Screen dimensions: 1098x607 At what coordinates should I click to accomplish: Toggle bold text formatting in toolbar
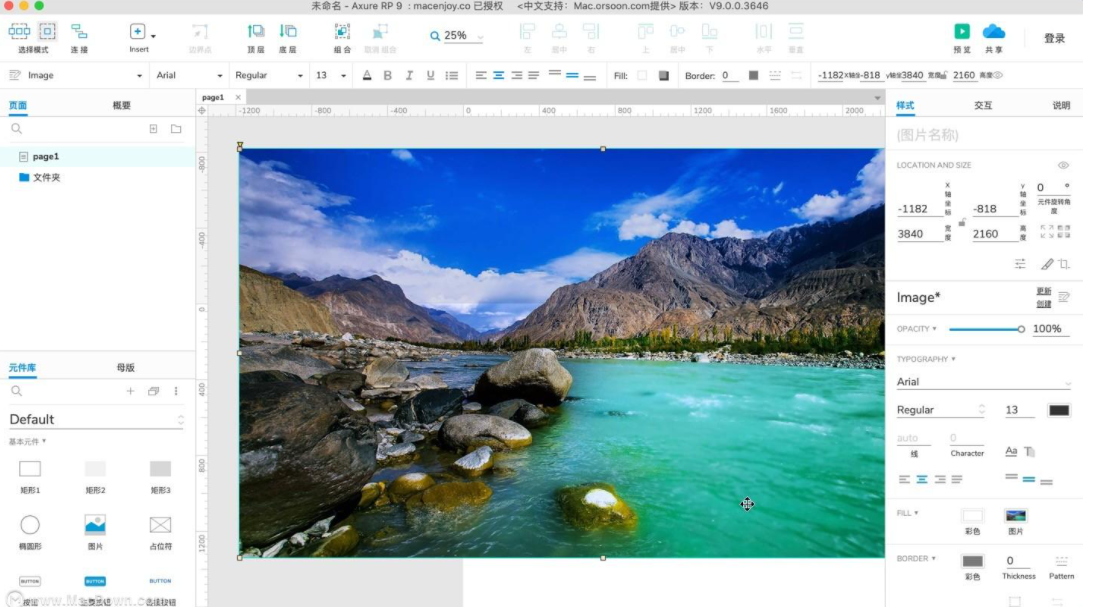point(388,75)
